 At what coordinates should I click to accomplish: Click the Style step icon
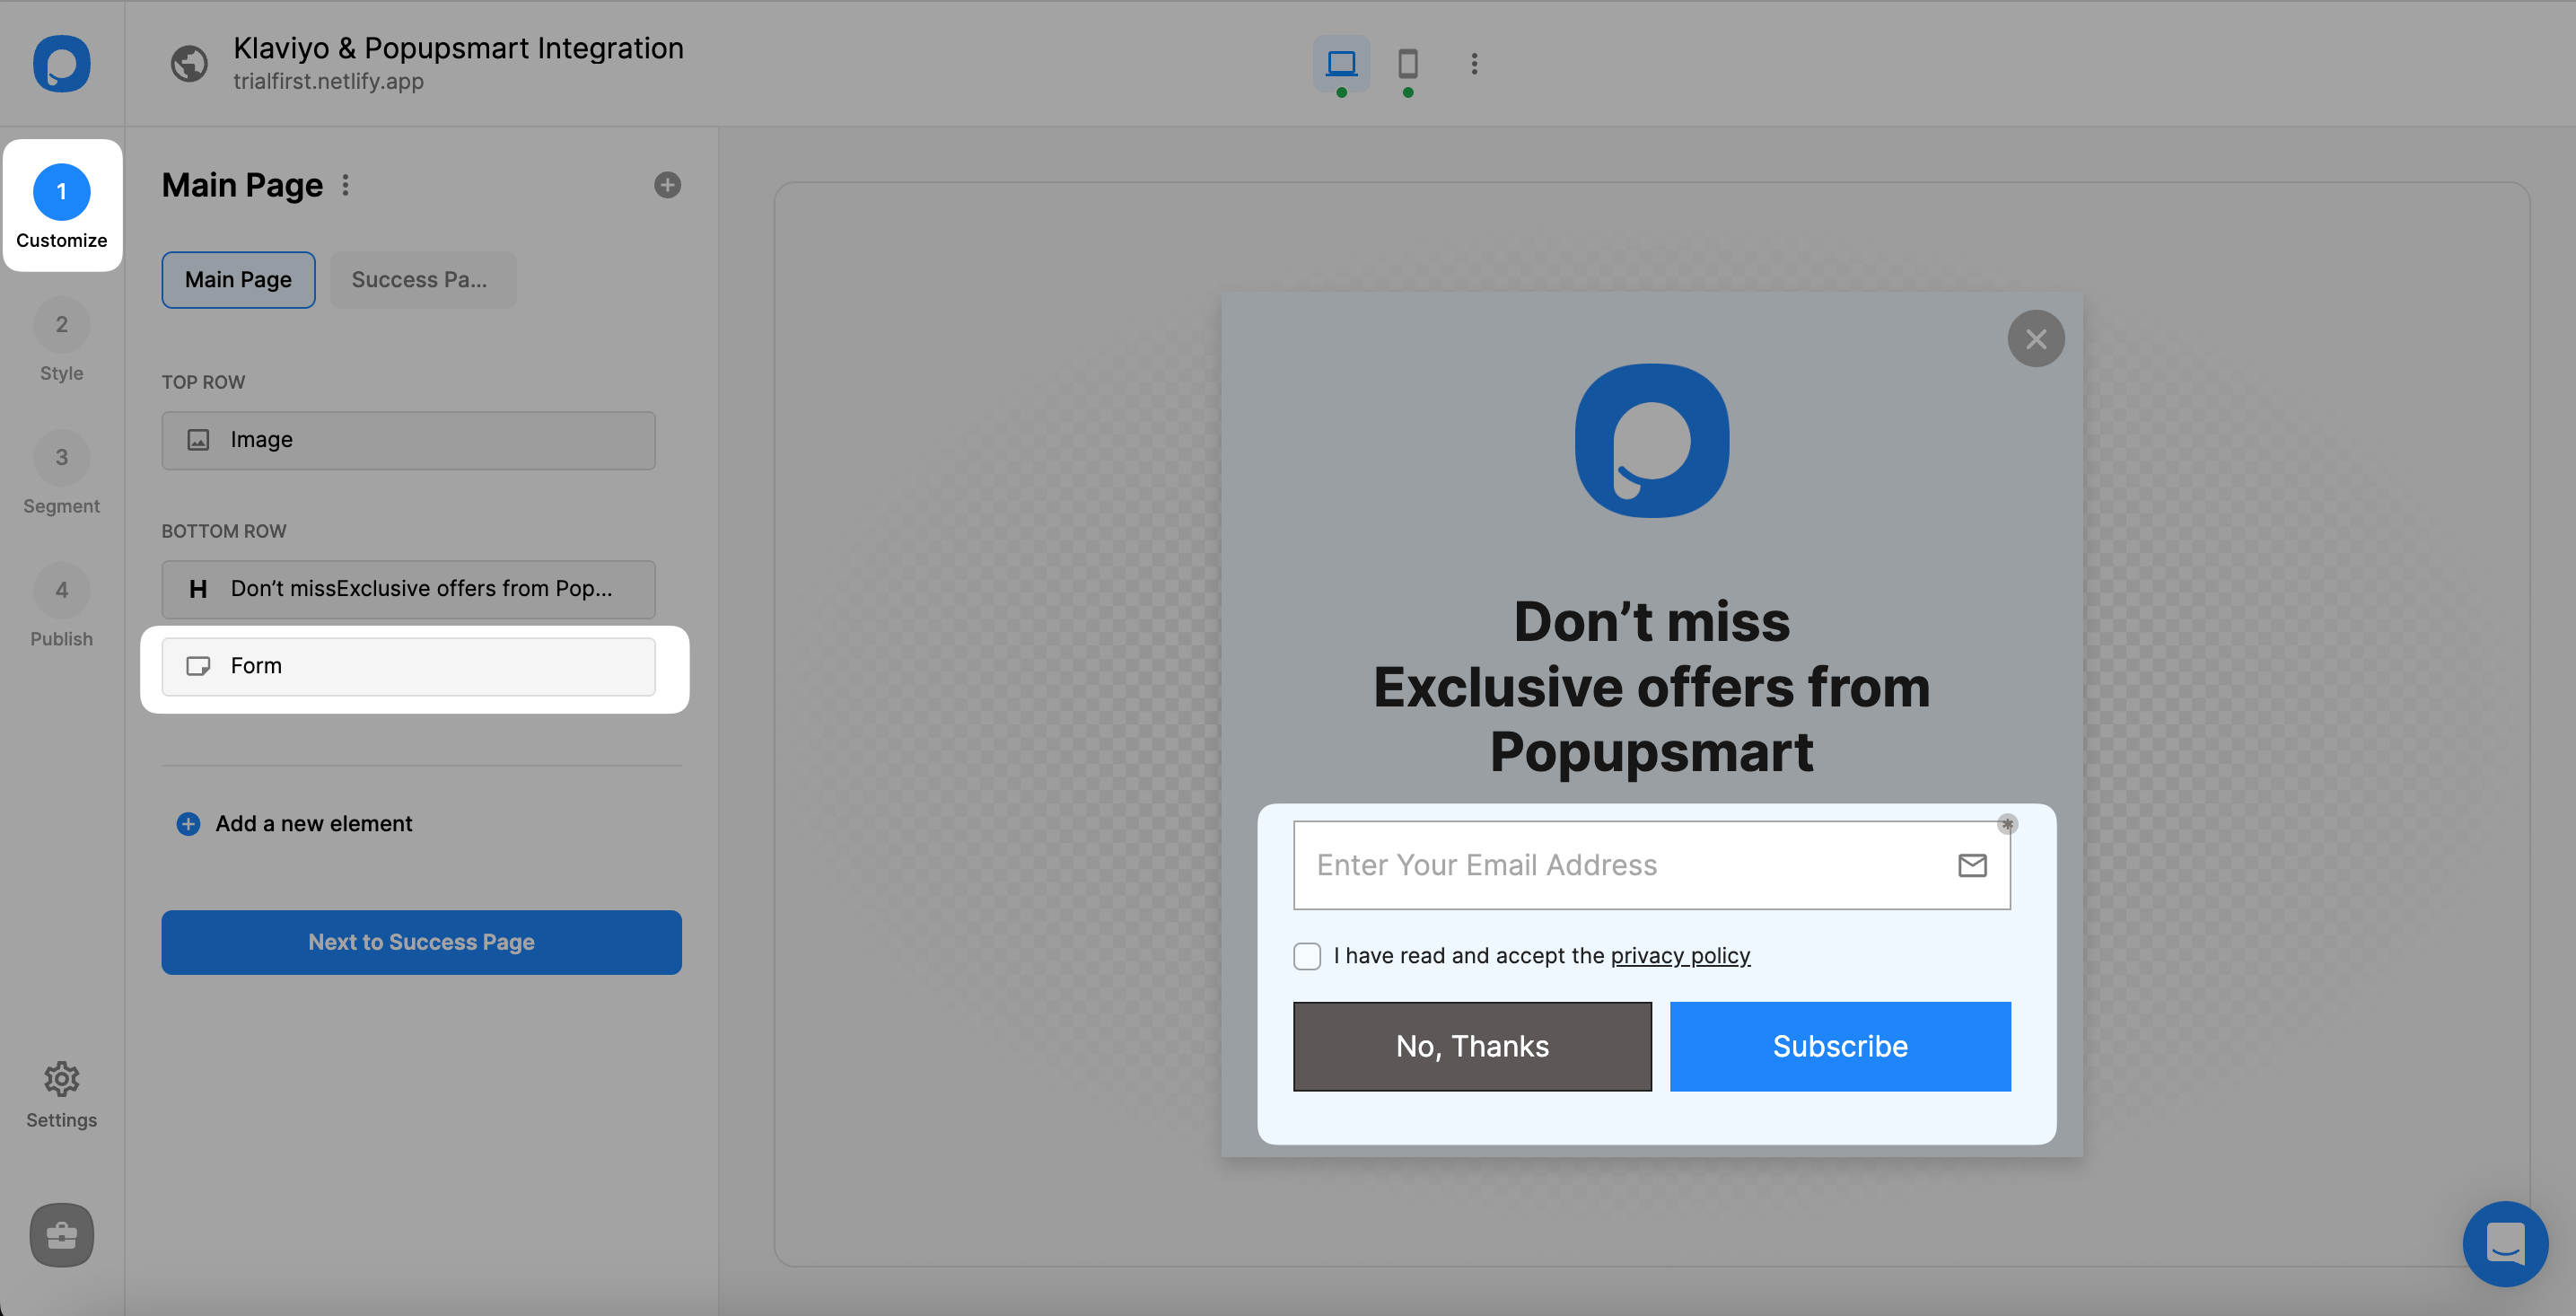(x=60, y=322)
